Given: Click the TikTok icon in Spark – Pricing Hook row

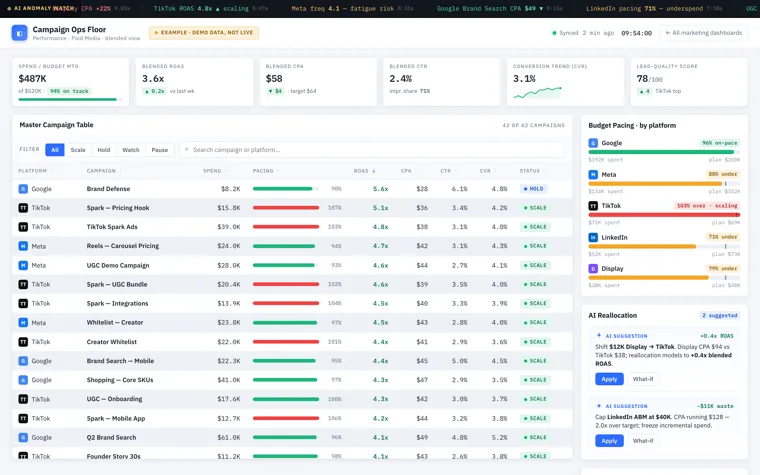Looking at the screenshot, I should coord(23,207).
